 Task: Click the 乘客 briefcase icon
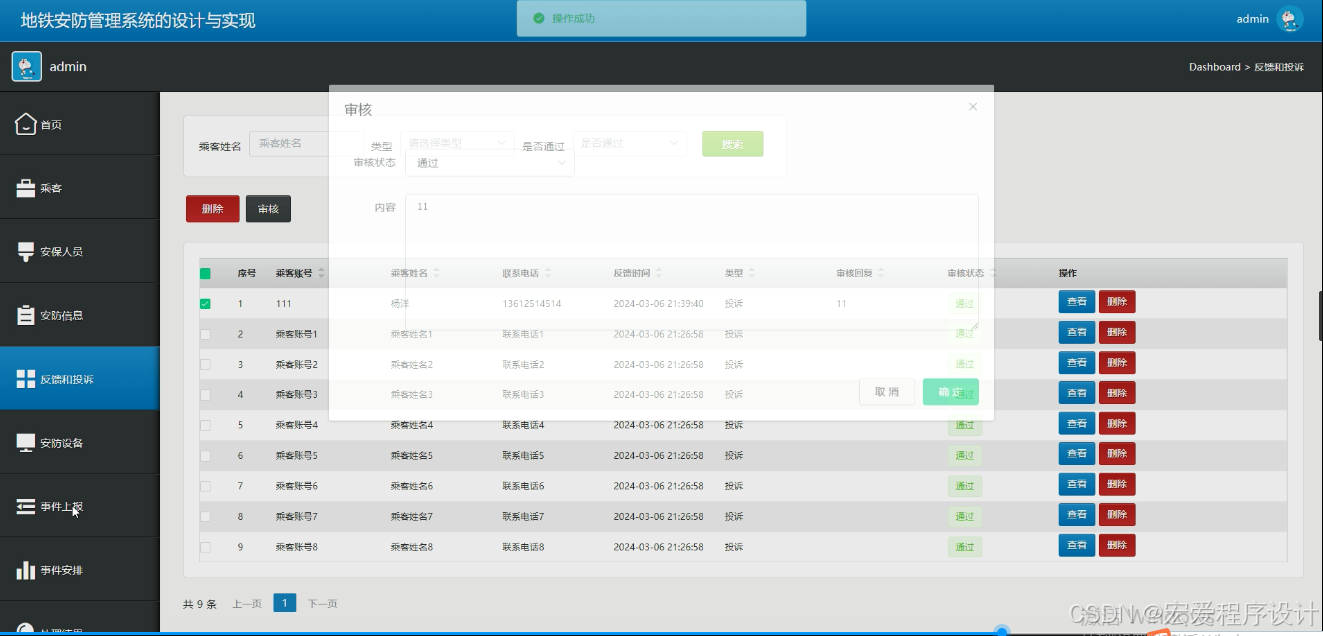[x=26, y=188]
